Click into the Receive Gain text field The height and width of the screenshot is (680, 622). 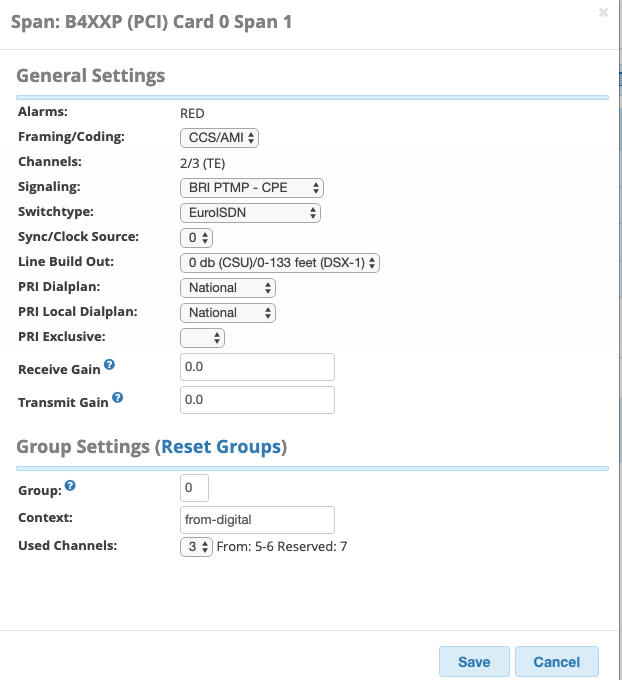[x=256, y=367]
